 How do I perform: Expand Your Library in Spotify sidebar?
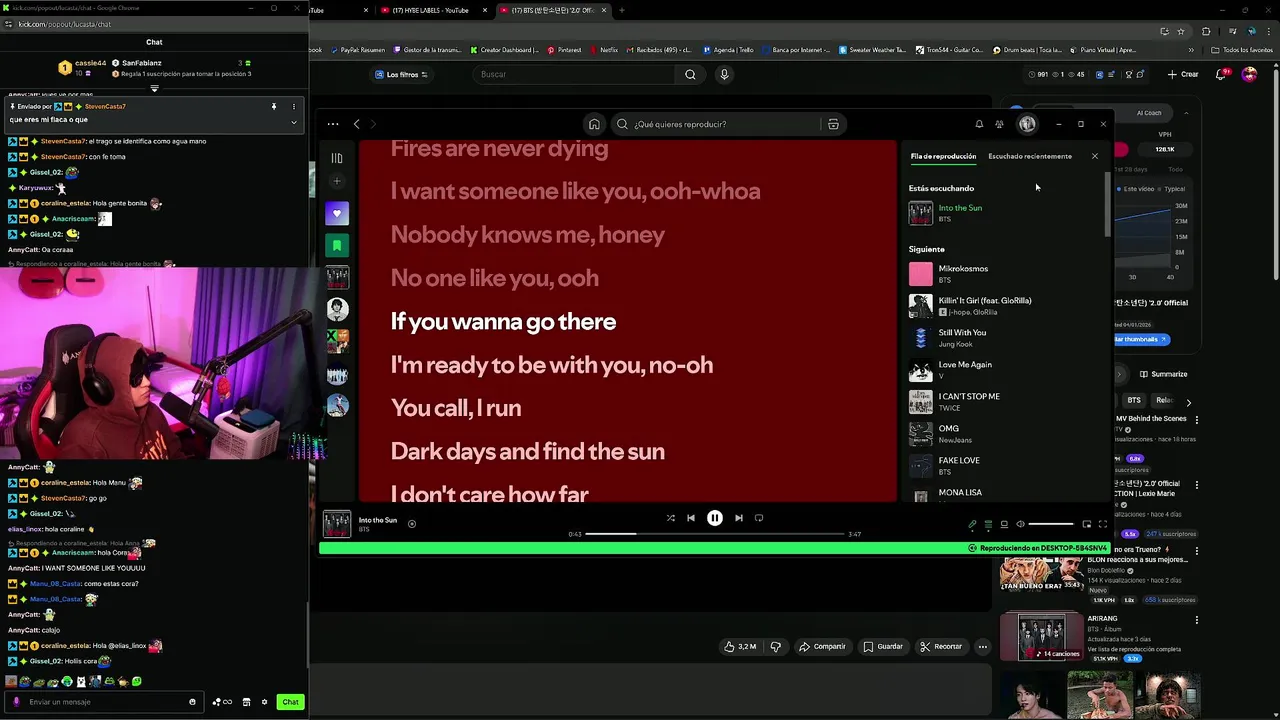(337, 158)
